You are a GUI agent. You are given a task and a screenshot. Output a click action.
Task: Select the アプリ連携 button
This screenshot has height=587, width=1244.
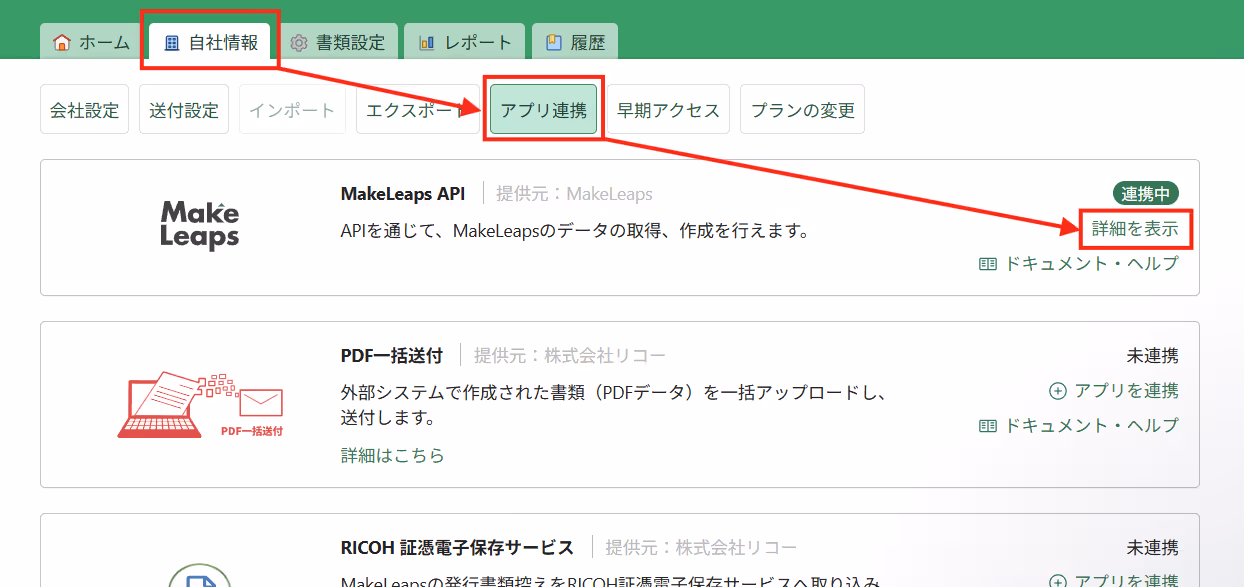tap(544, 110)
